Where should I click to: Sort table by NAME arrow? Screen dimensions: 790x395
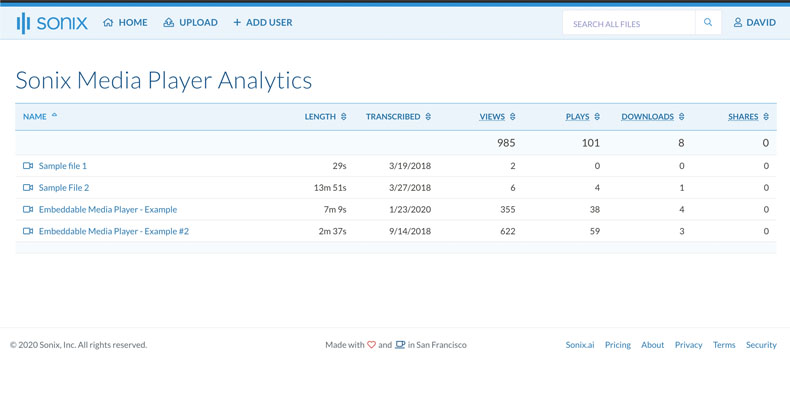(x=54, y=115)
